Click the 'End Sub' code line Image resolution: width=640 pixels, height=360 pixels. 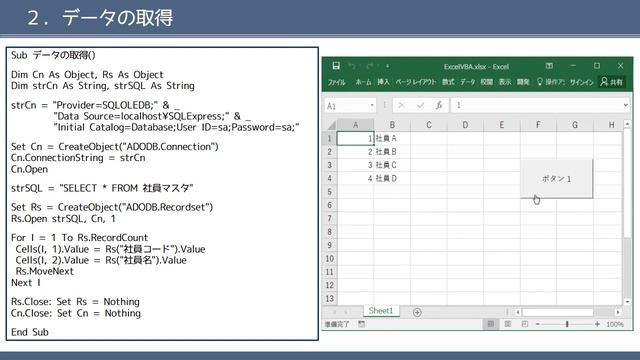(30, 332)
